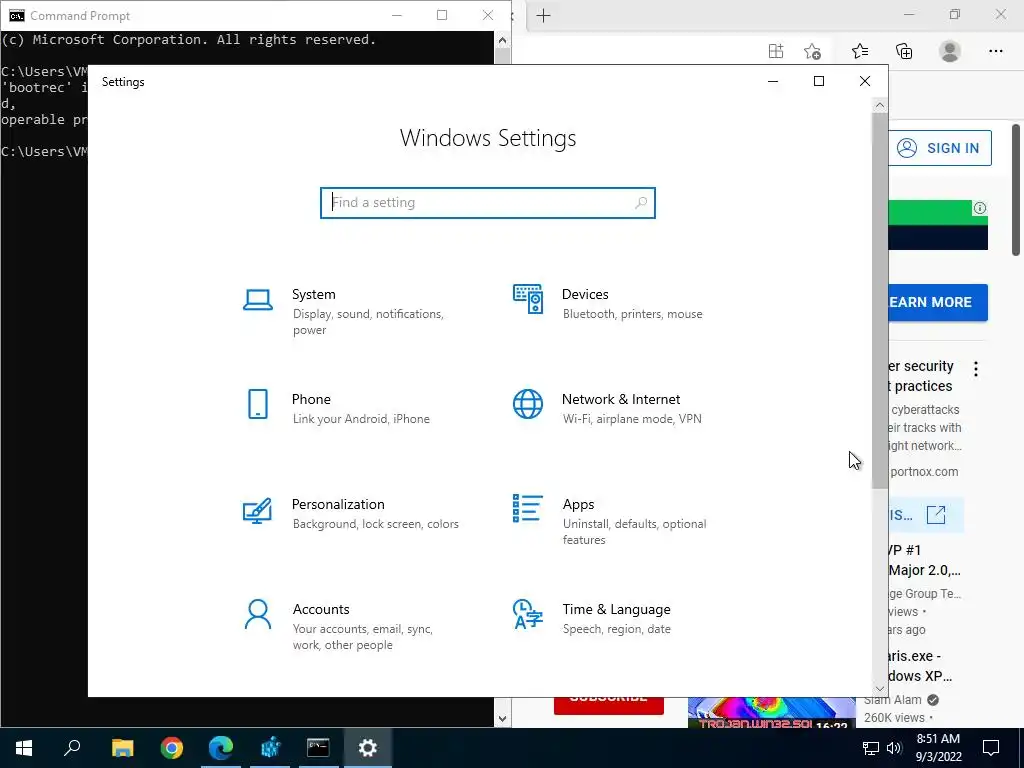Click the "Link your Android, iPhone" description
Image resolution: width=1024 pixels, height=768 pixels.
click(361, 419)
